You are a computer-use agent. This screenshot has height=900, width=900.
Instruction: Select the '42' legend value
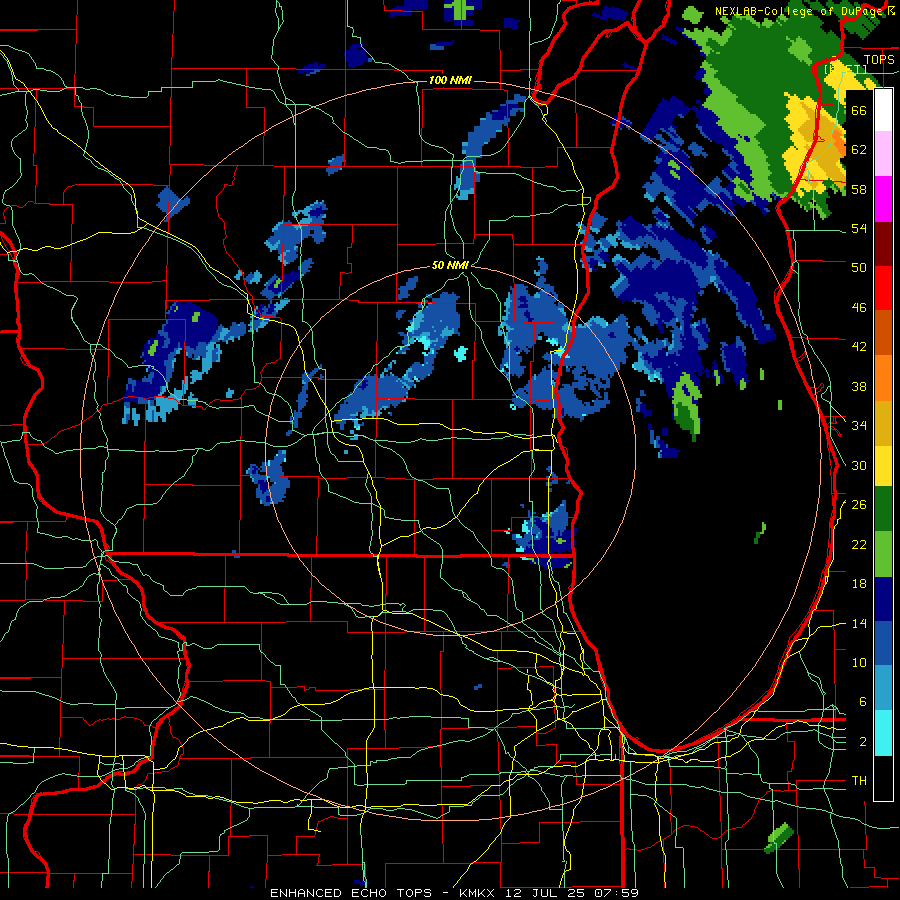(859, 347)
